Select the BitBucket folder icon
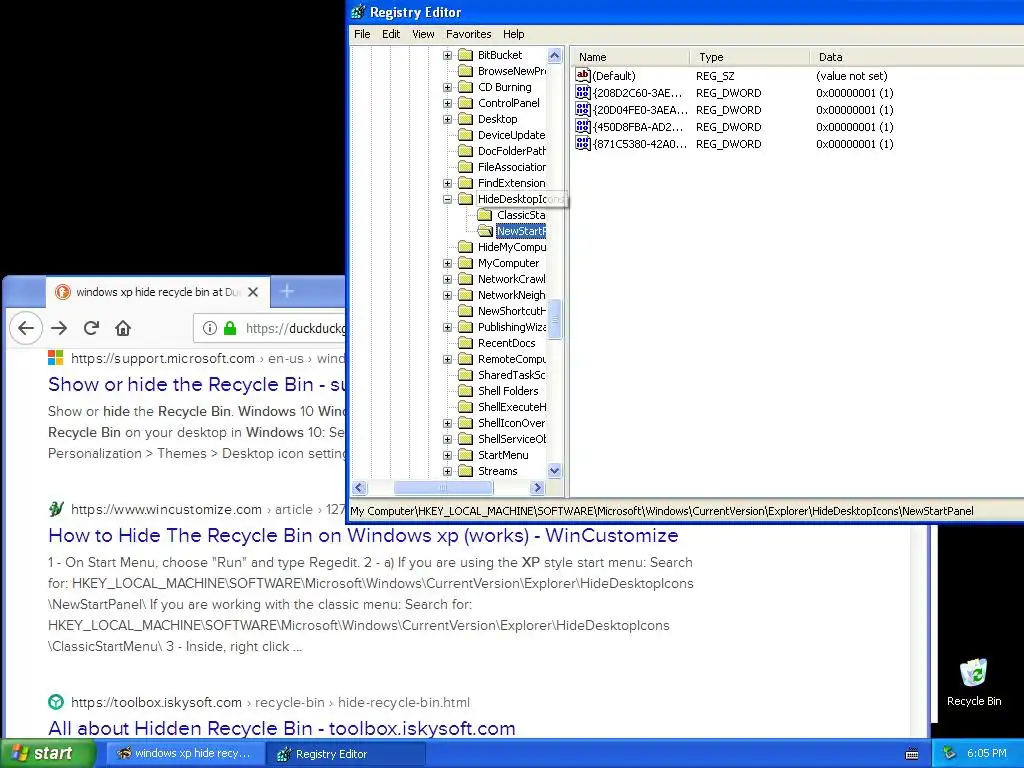 (x=466, y=55)
